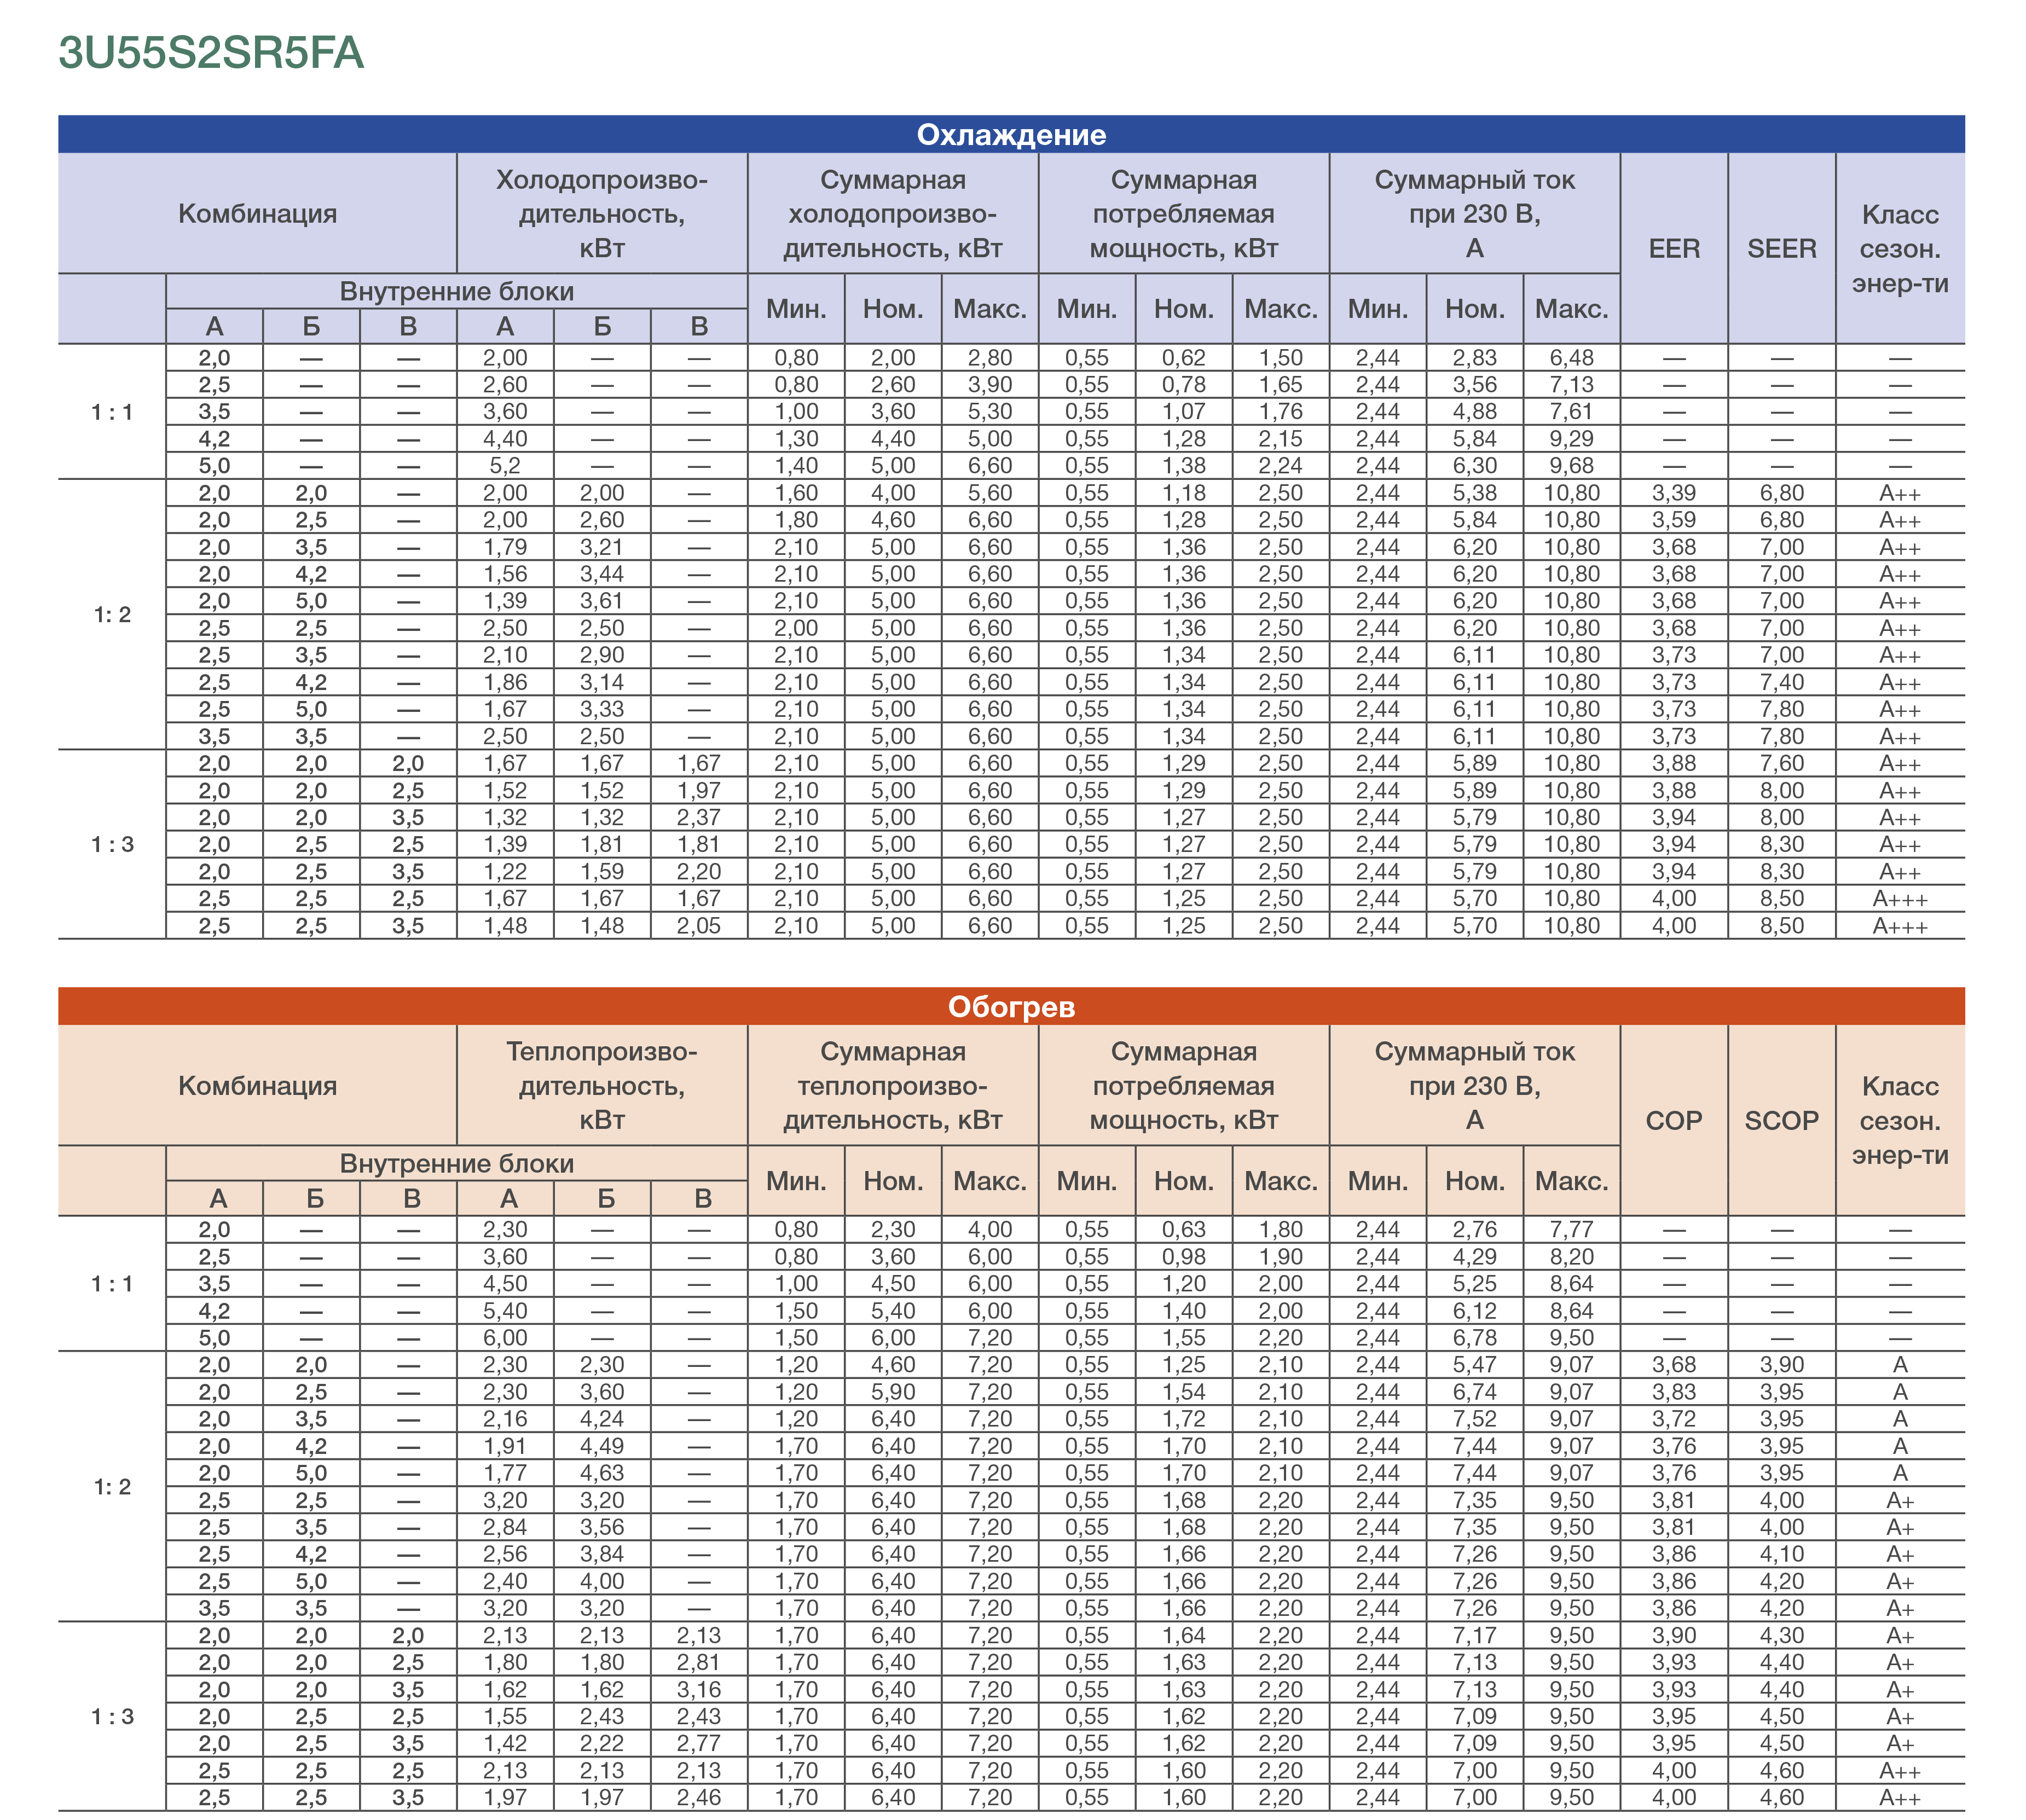Click the Теплопроизводительность column header

click(x=601, y=1086)
